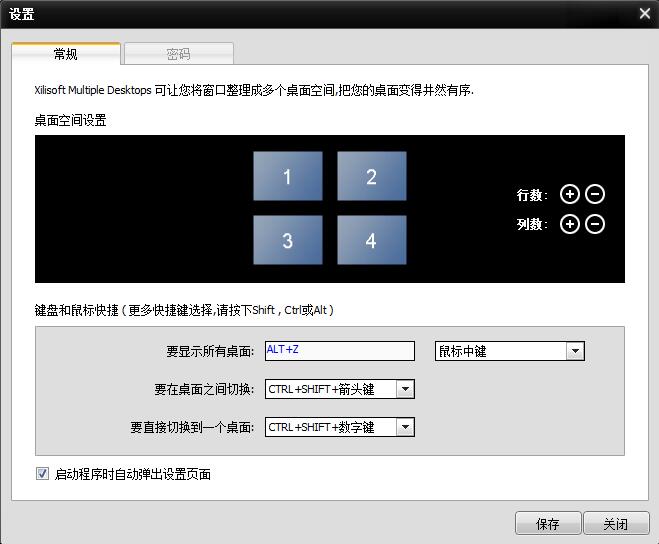Close the 设置 dialog window
Image resolution: width=659 pixels, height=544 pixels.
pos(644,13)
